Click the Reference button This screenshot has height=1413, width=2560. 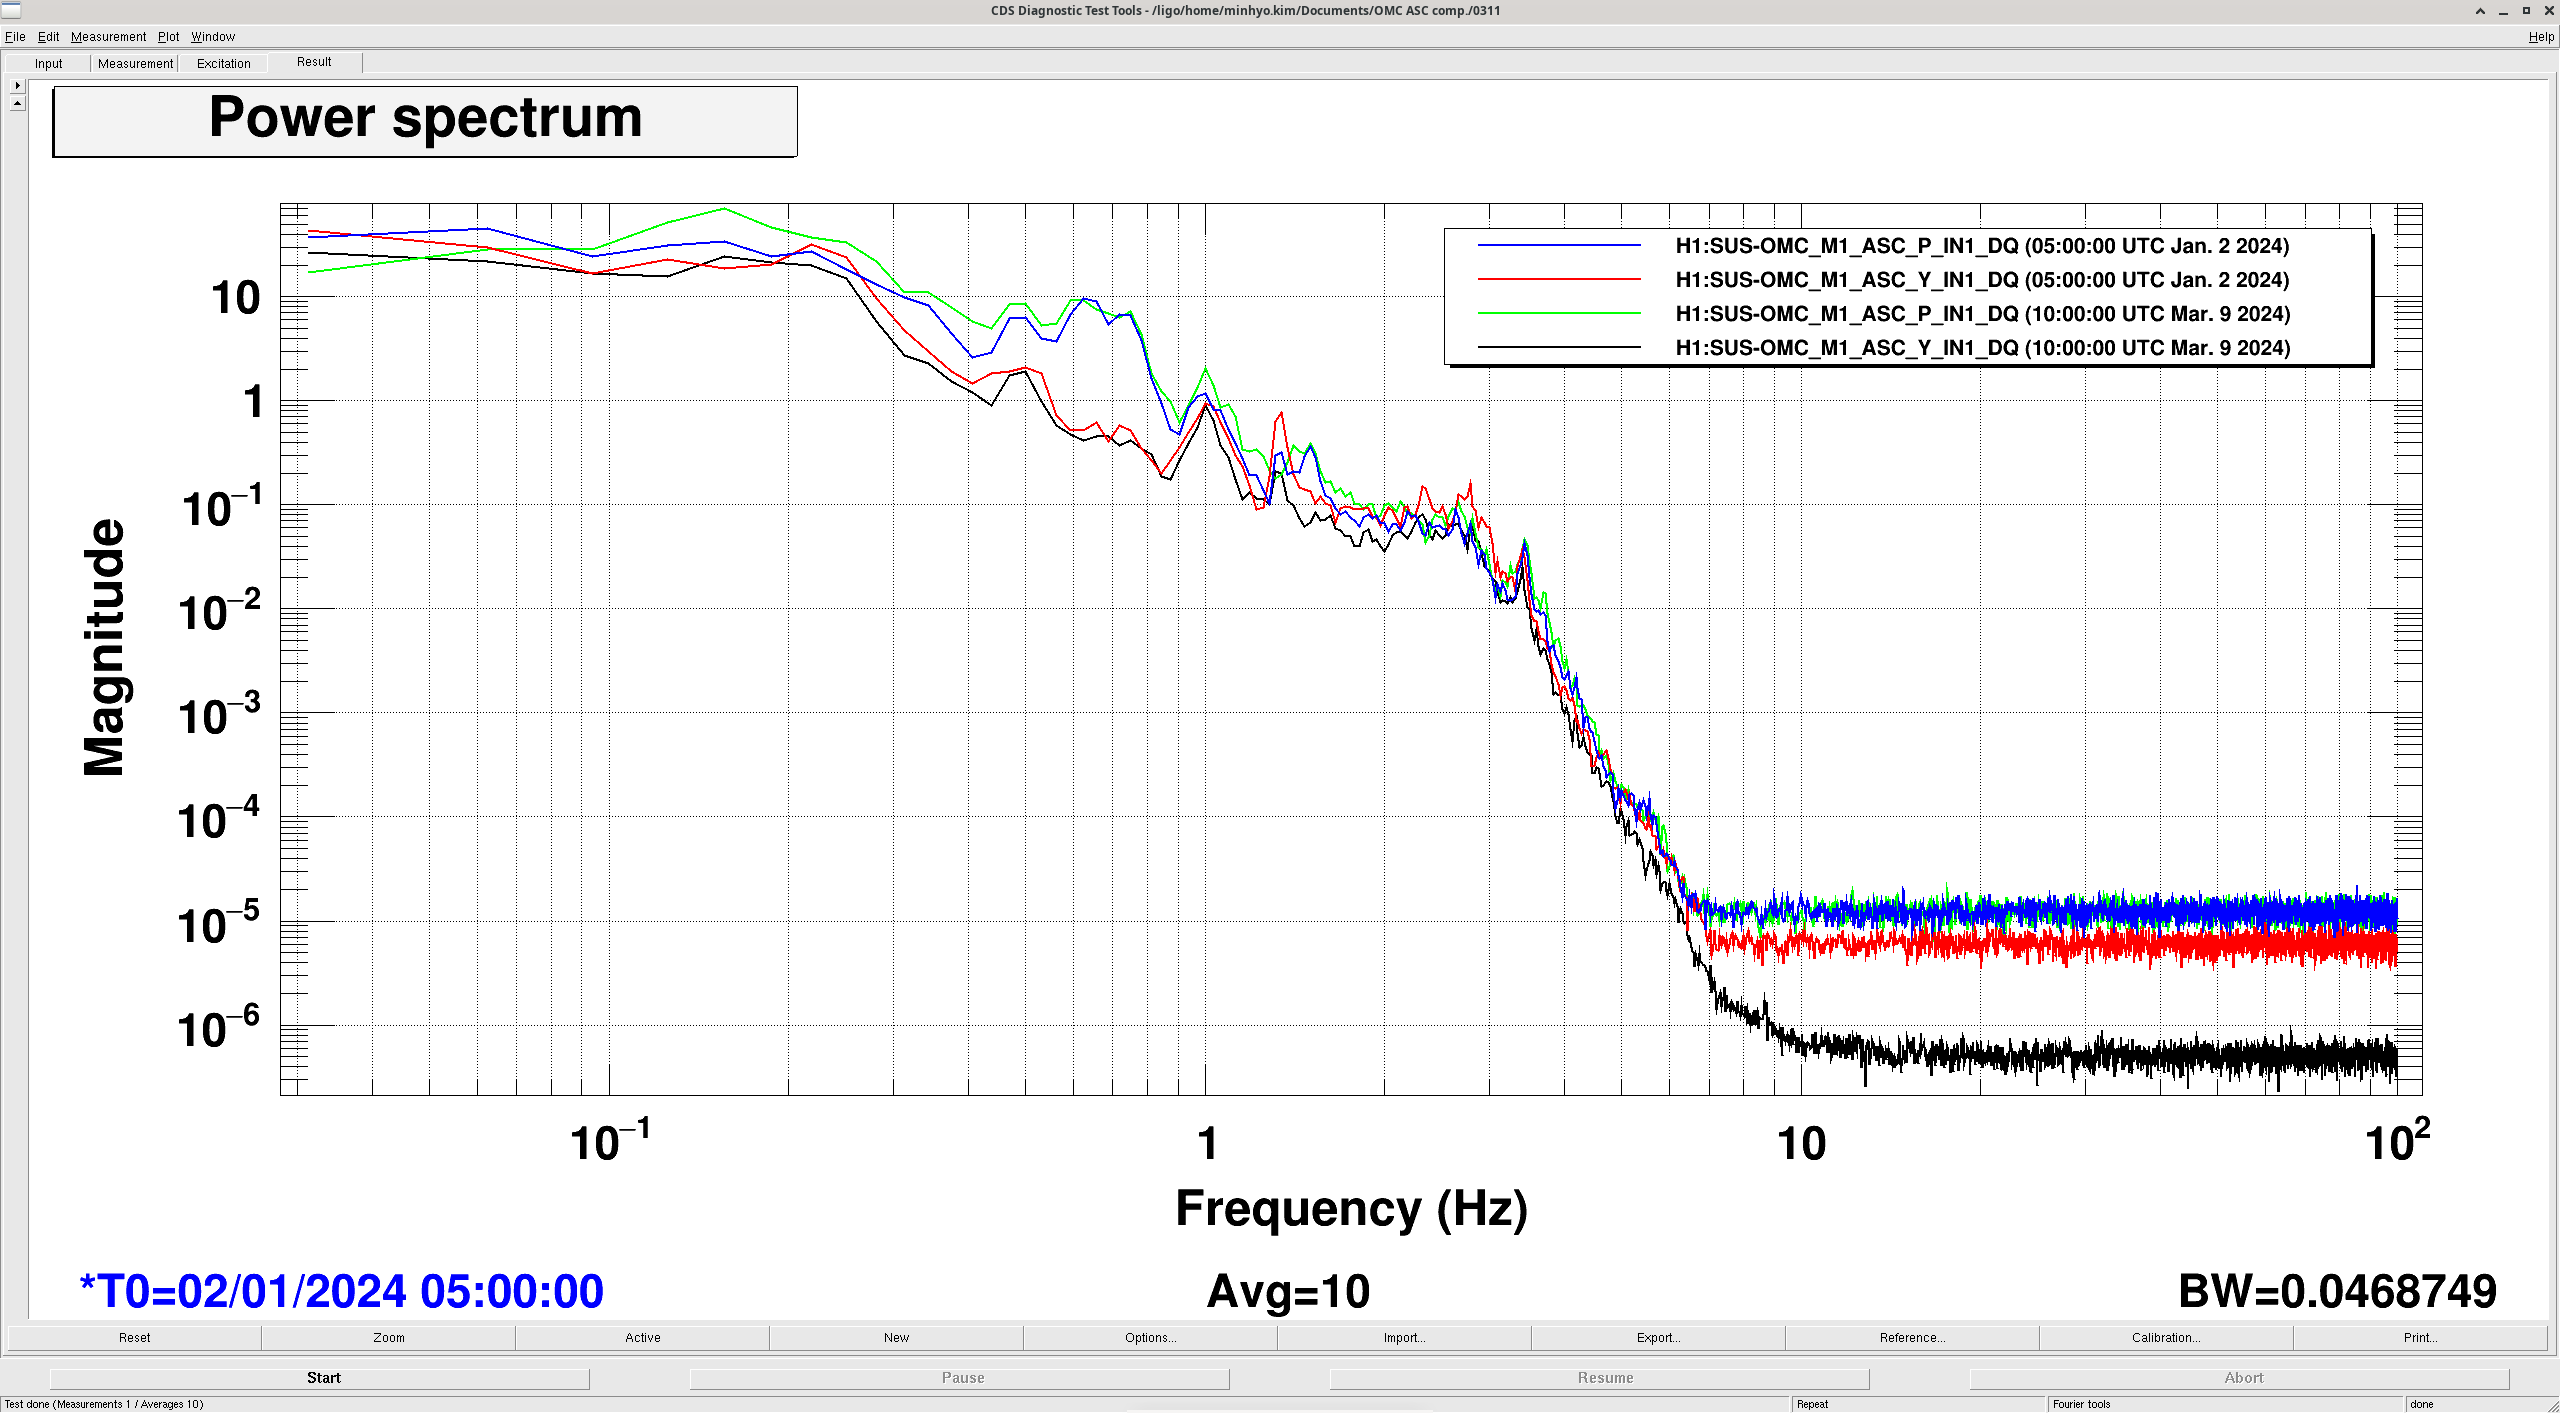(1912, 1338)
